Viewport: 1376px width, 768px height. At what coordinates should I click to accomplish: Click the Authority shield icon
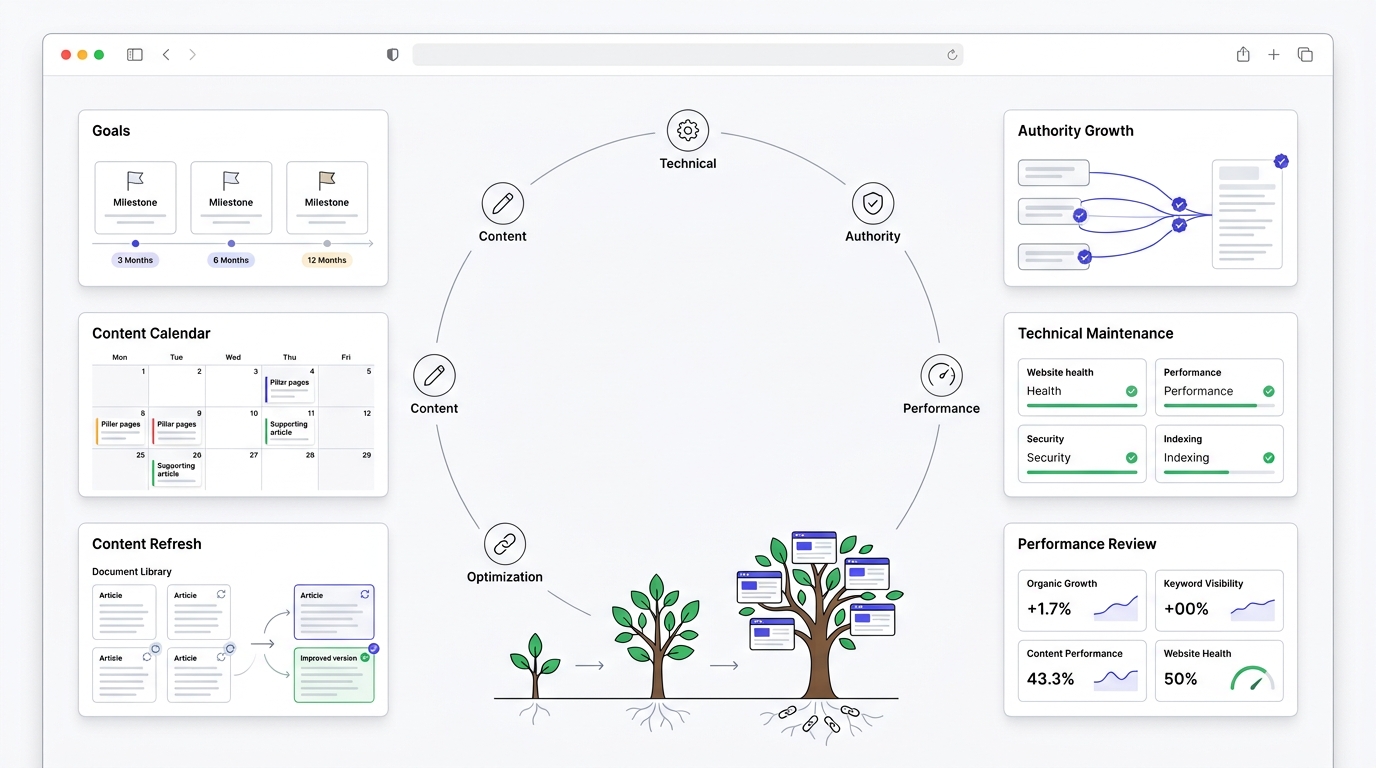point(873,204)
